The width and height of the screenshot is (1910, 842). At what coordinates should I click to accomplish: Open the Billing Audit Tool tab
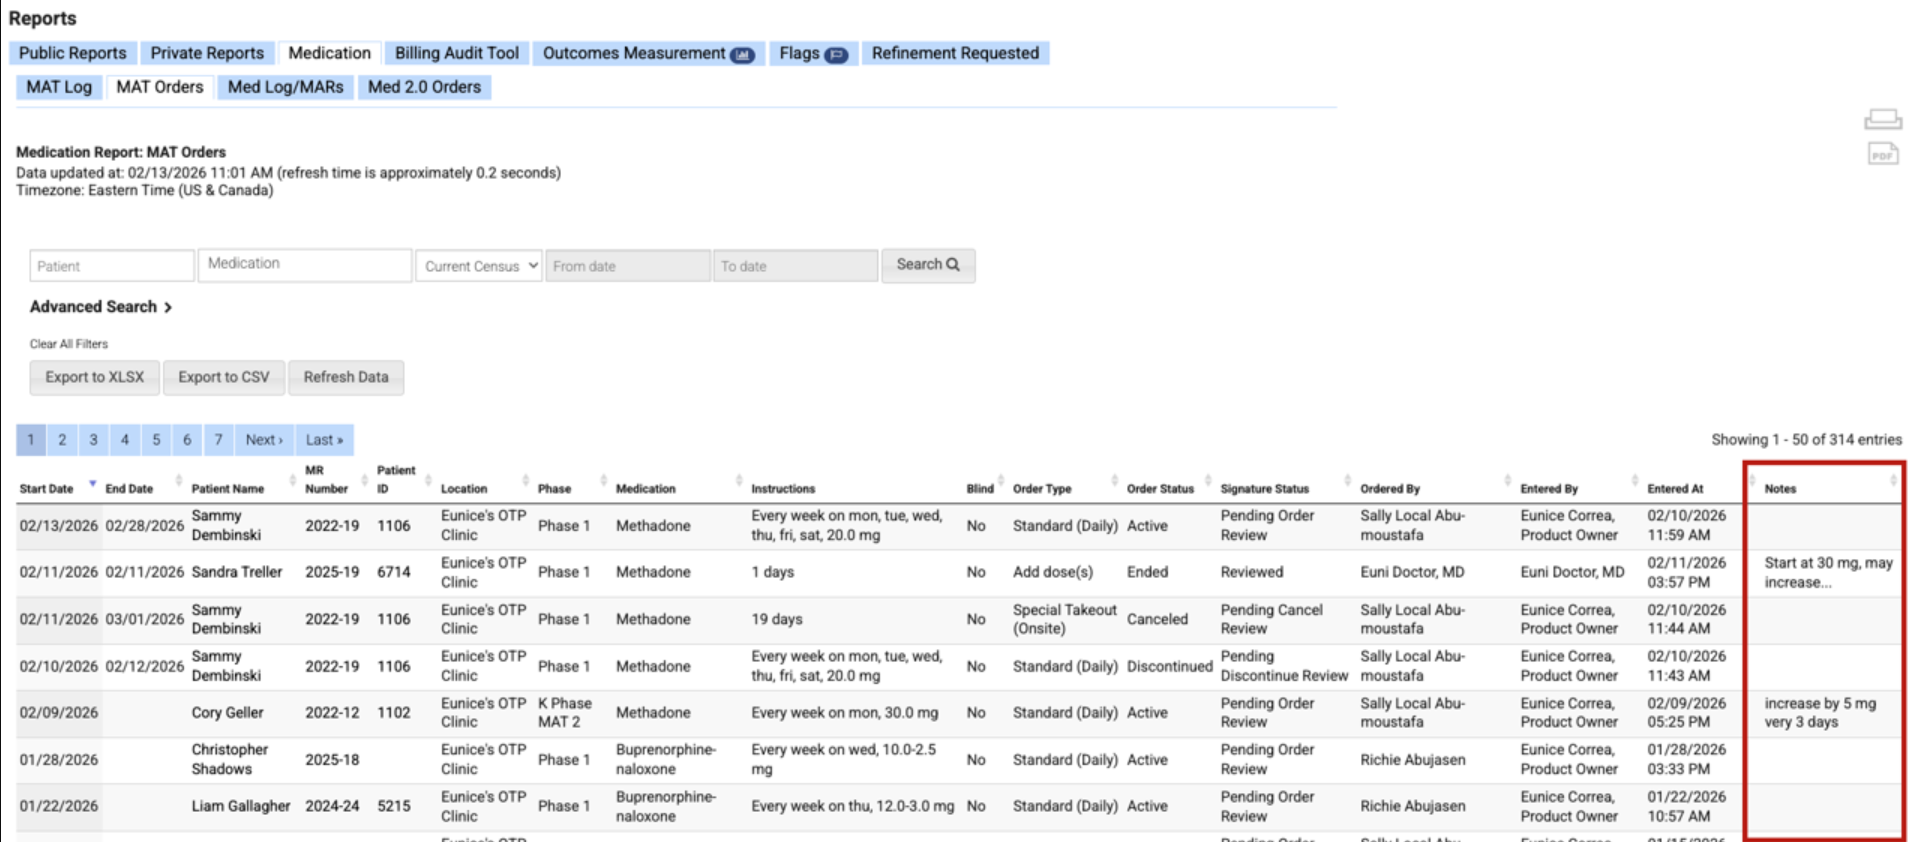(456, 53)
